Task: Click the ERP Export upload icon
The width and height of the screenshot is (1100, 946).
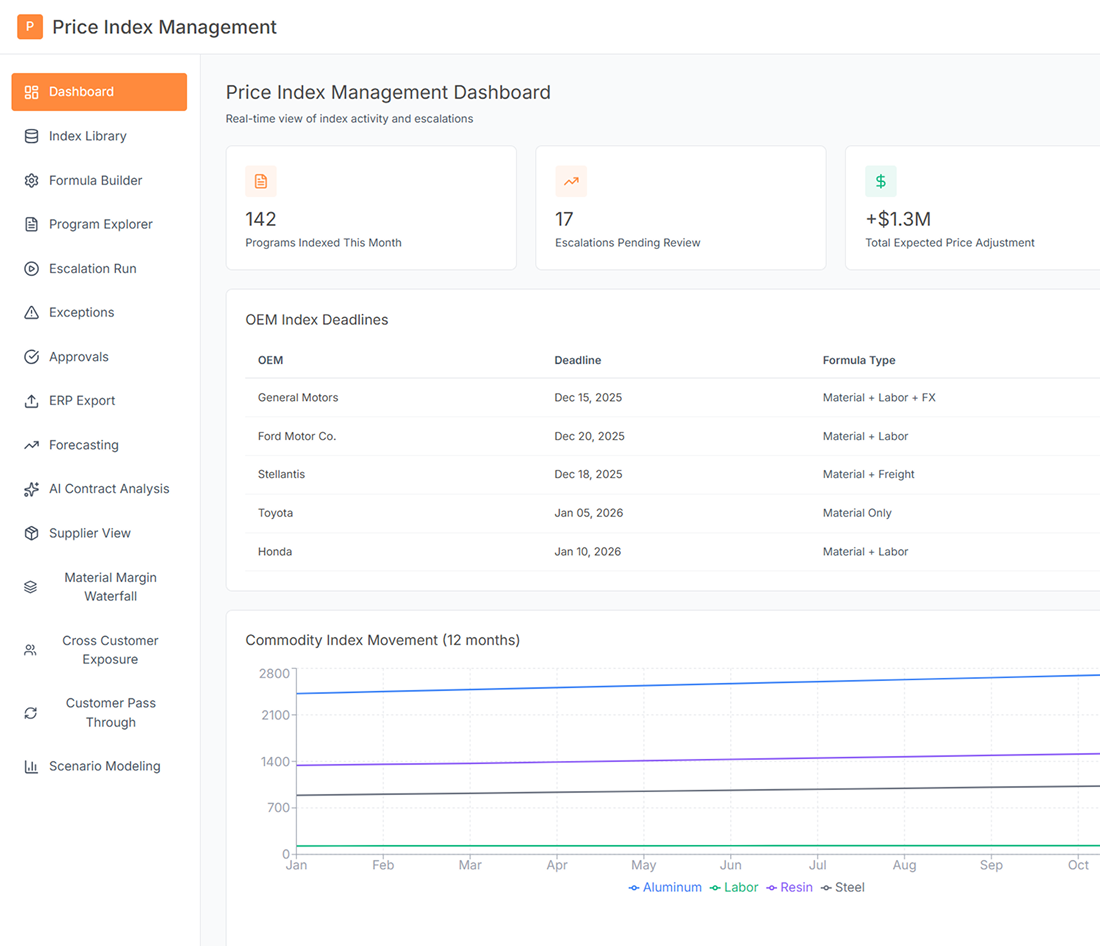Action: 32,401
